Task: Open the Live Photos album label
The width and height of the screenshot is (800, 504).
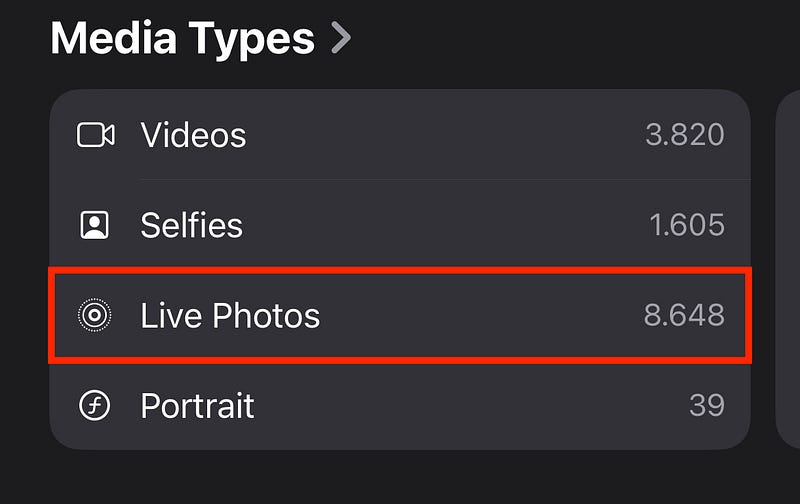Action: point(230,316)
